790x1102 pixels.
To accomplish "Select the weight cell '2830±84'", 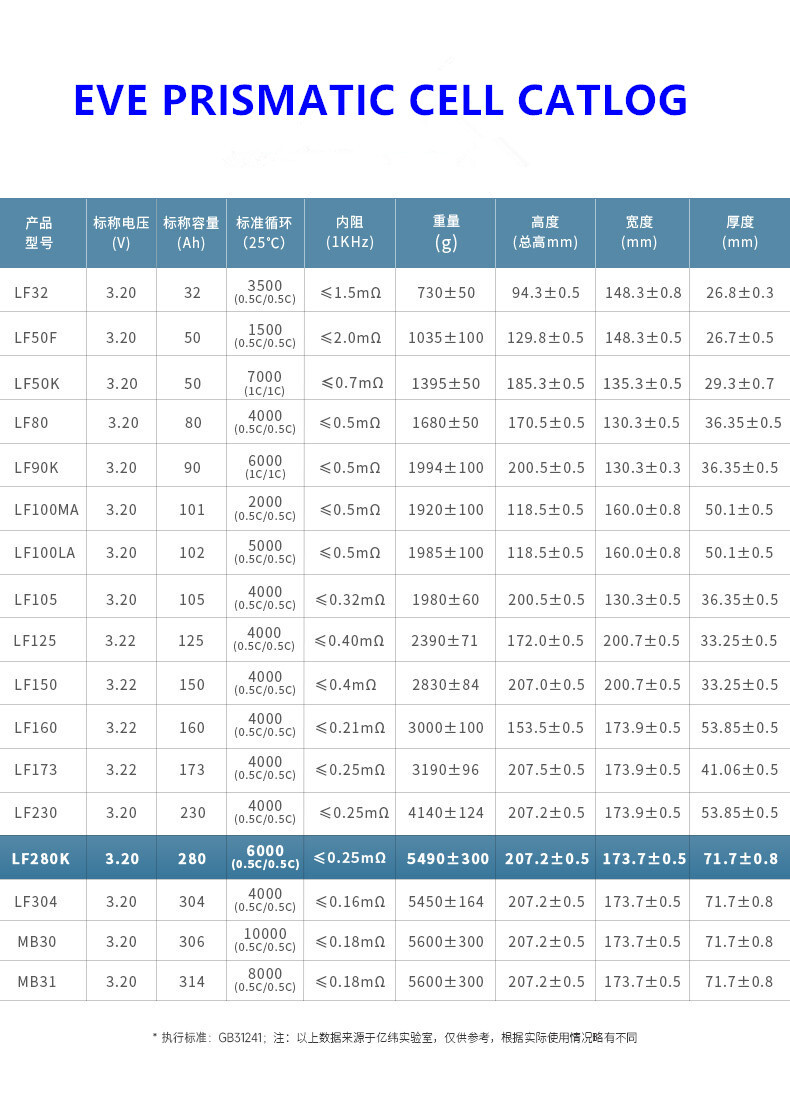I will [446, 685].
